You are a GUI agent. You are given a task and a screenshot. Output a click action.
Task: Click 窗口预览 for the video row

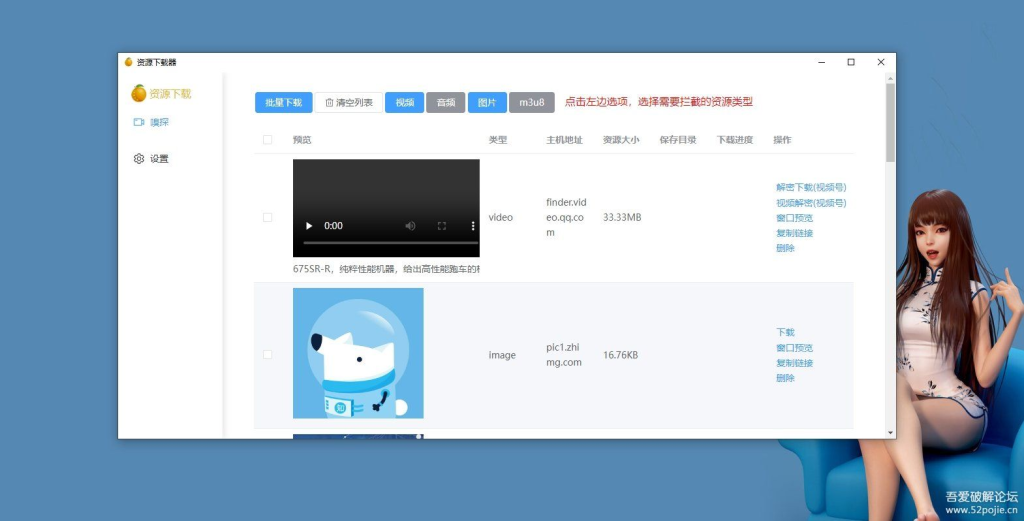pyautogui.click(x=794, y=218)
